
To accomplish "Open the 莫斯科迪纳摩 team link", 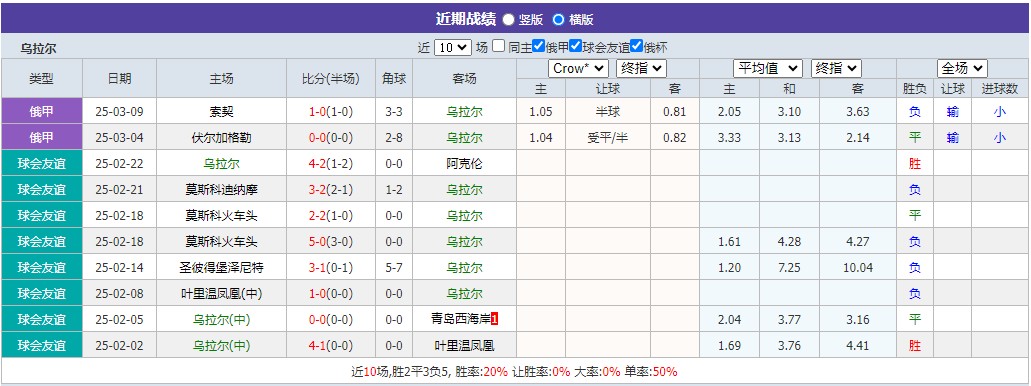I will (221, 189).
